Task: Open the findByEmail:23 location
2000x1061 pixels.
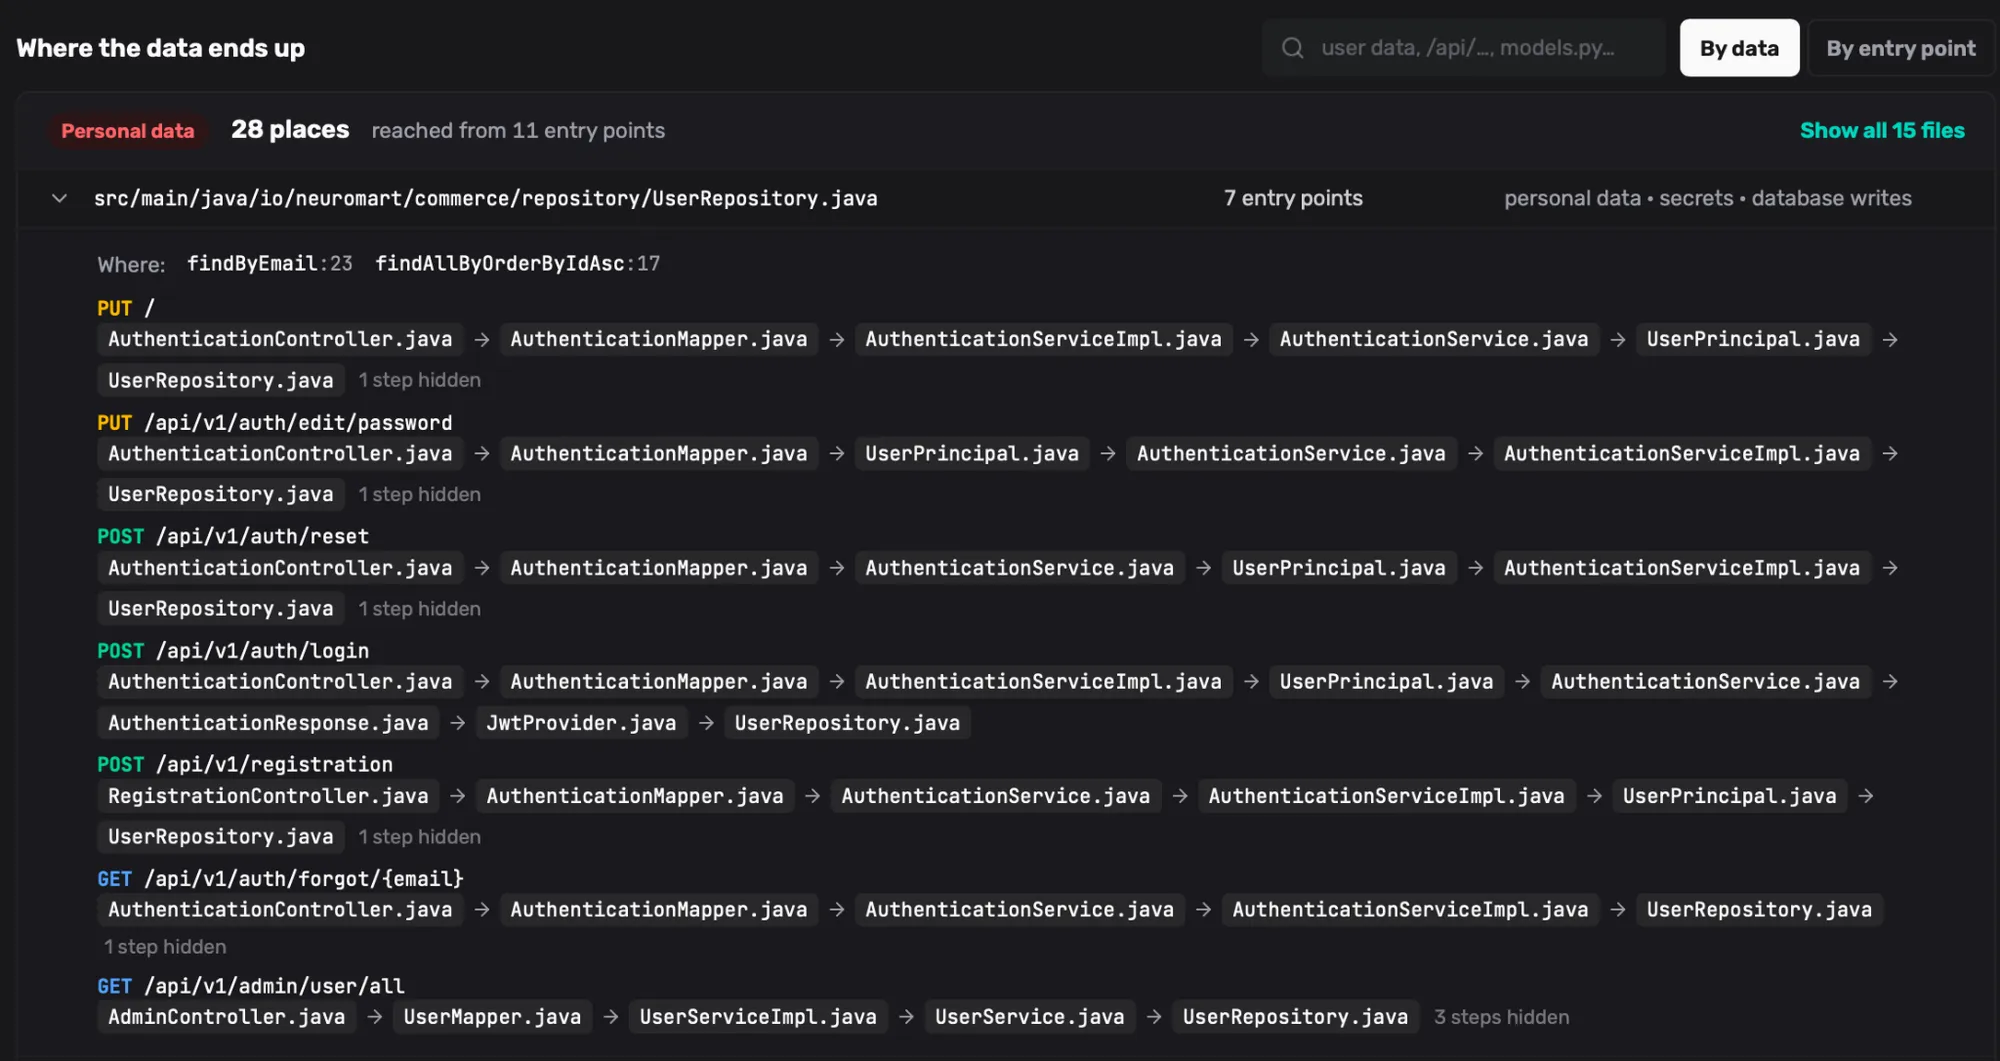Action: pos(270,263)
